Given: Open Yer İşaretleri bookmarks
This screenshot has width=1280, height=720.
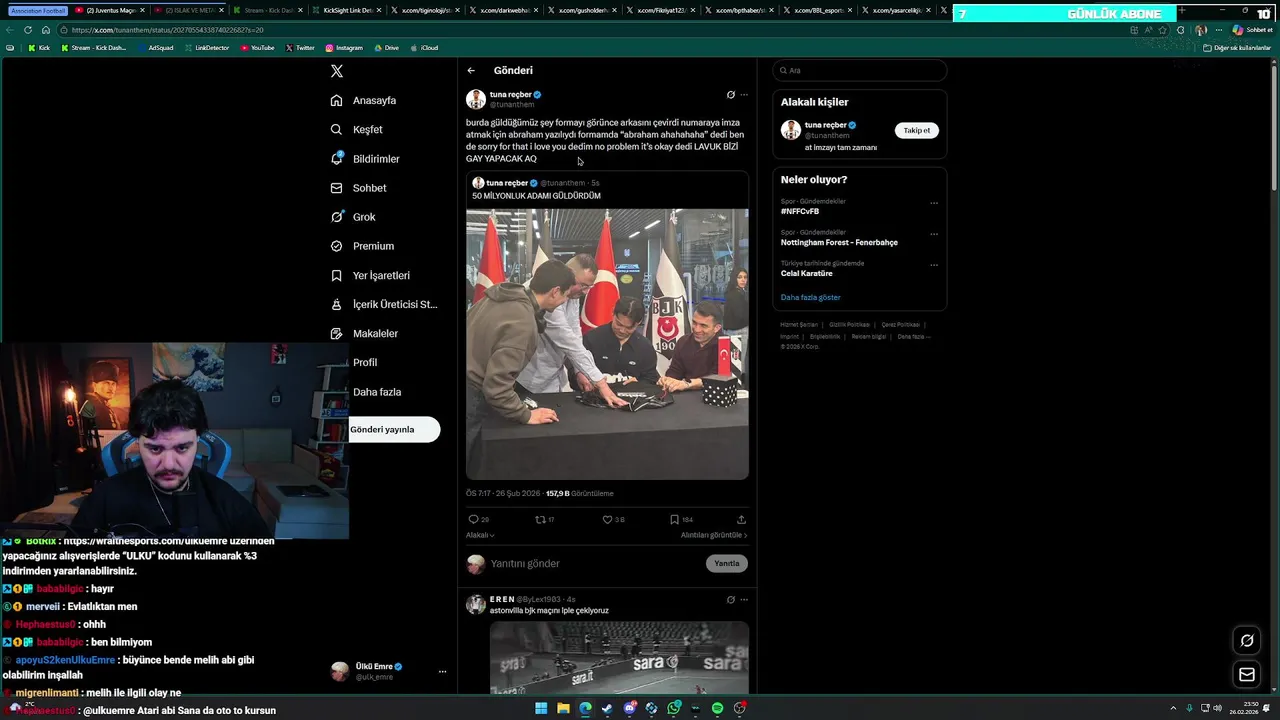Looking at the screenshot, I should point(370,275).
